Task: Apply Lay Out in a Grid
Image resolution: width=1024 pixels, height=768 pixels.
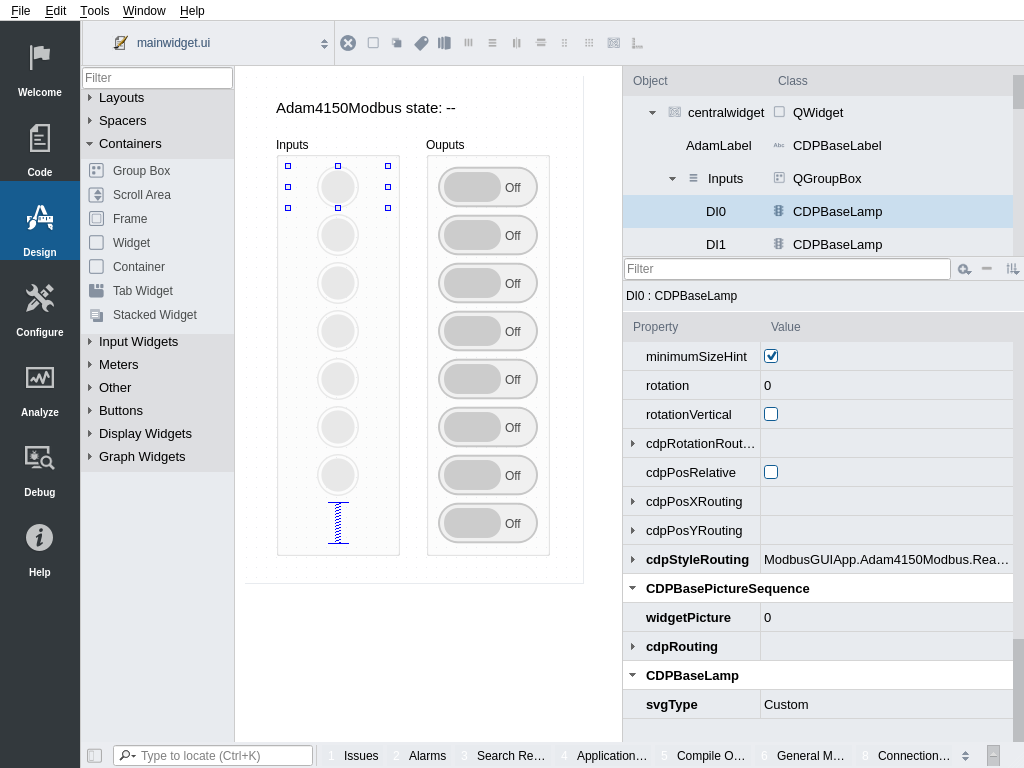Action: pyautogui.click(x=589, y=43)
